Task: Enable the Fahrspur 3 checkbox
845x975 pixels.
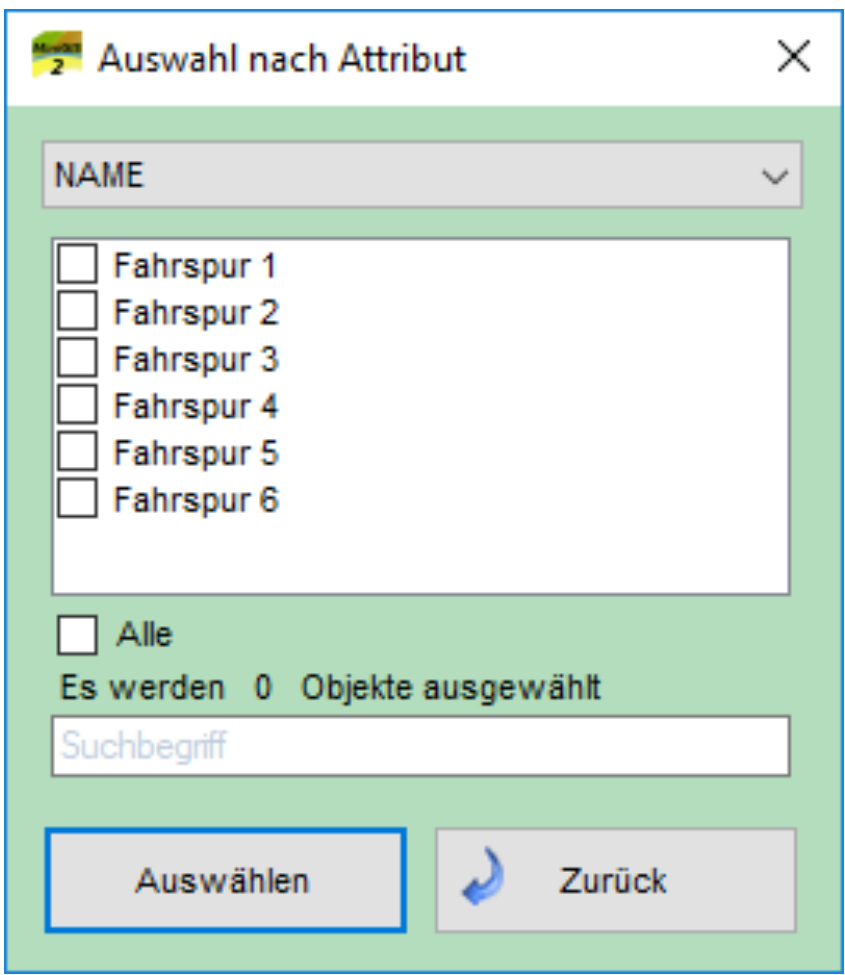Action: click(x=78, y=359)
